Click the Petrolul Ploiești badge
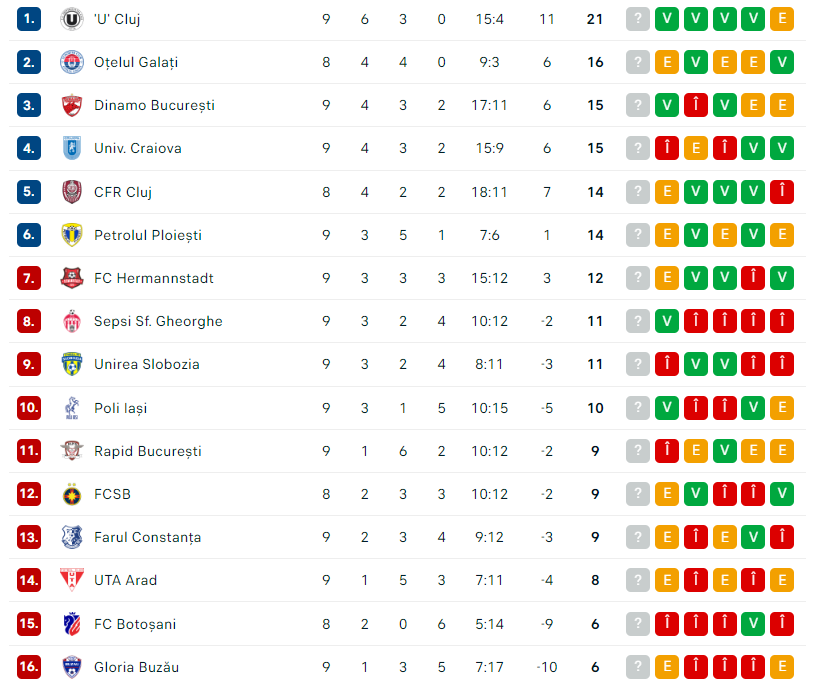 point(72,235)
